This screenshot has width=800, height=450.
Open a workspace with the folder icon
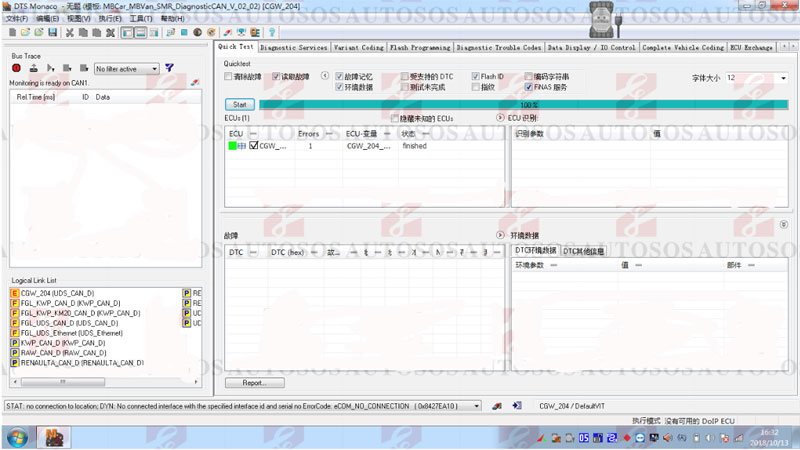(26, 33)
